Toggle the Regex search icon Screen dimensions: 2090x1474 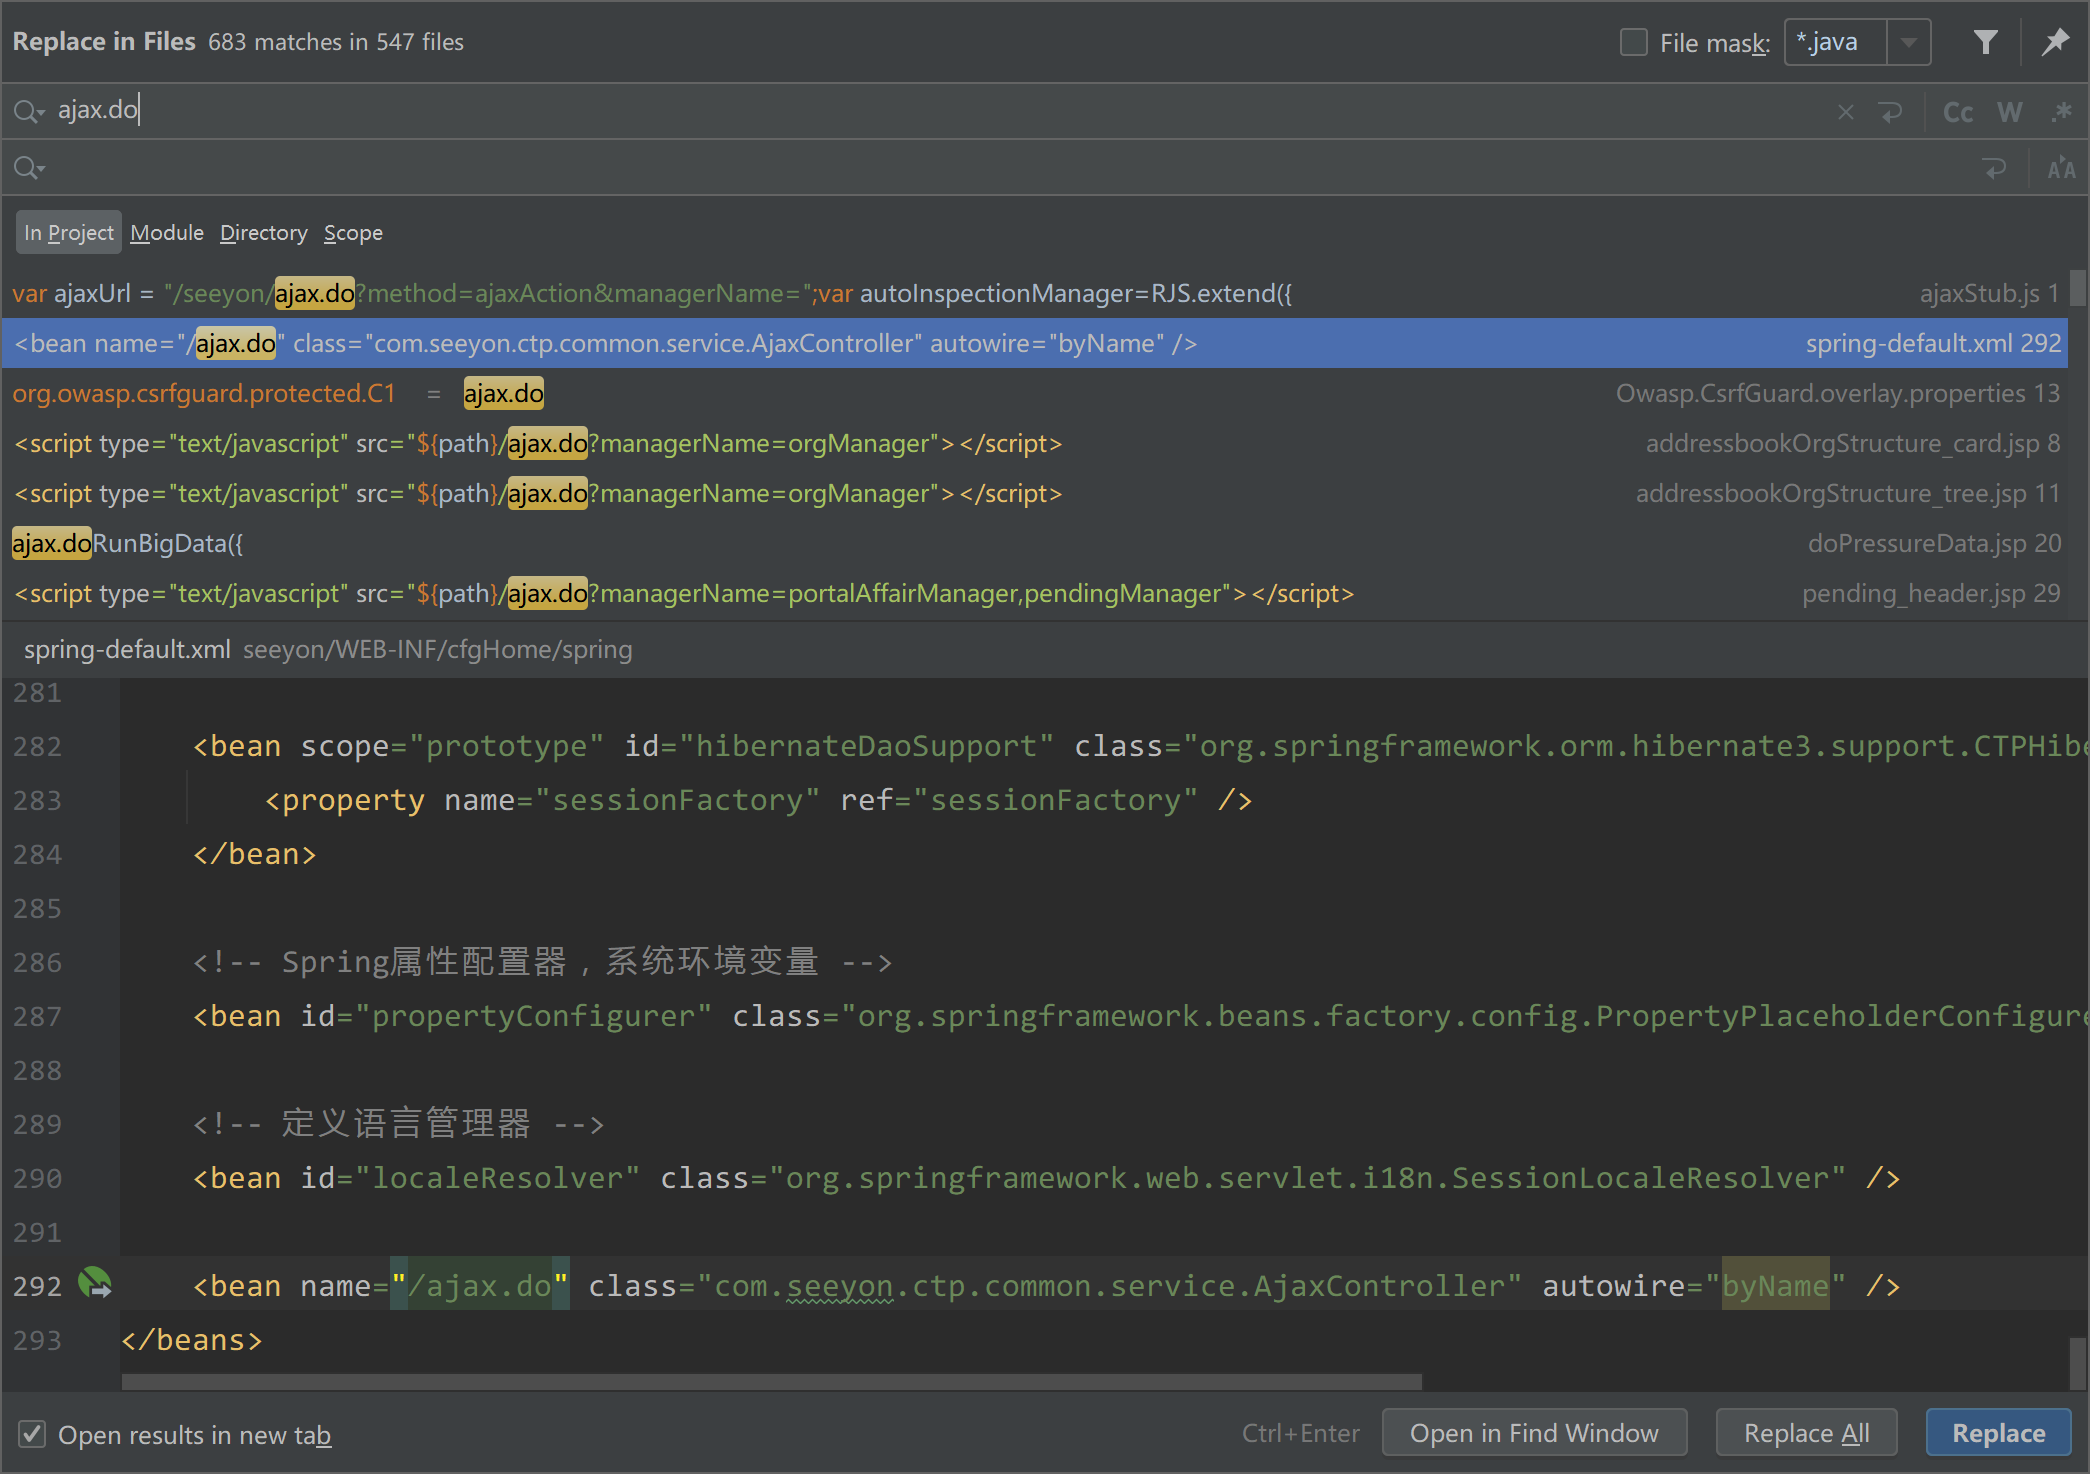2060,112
